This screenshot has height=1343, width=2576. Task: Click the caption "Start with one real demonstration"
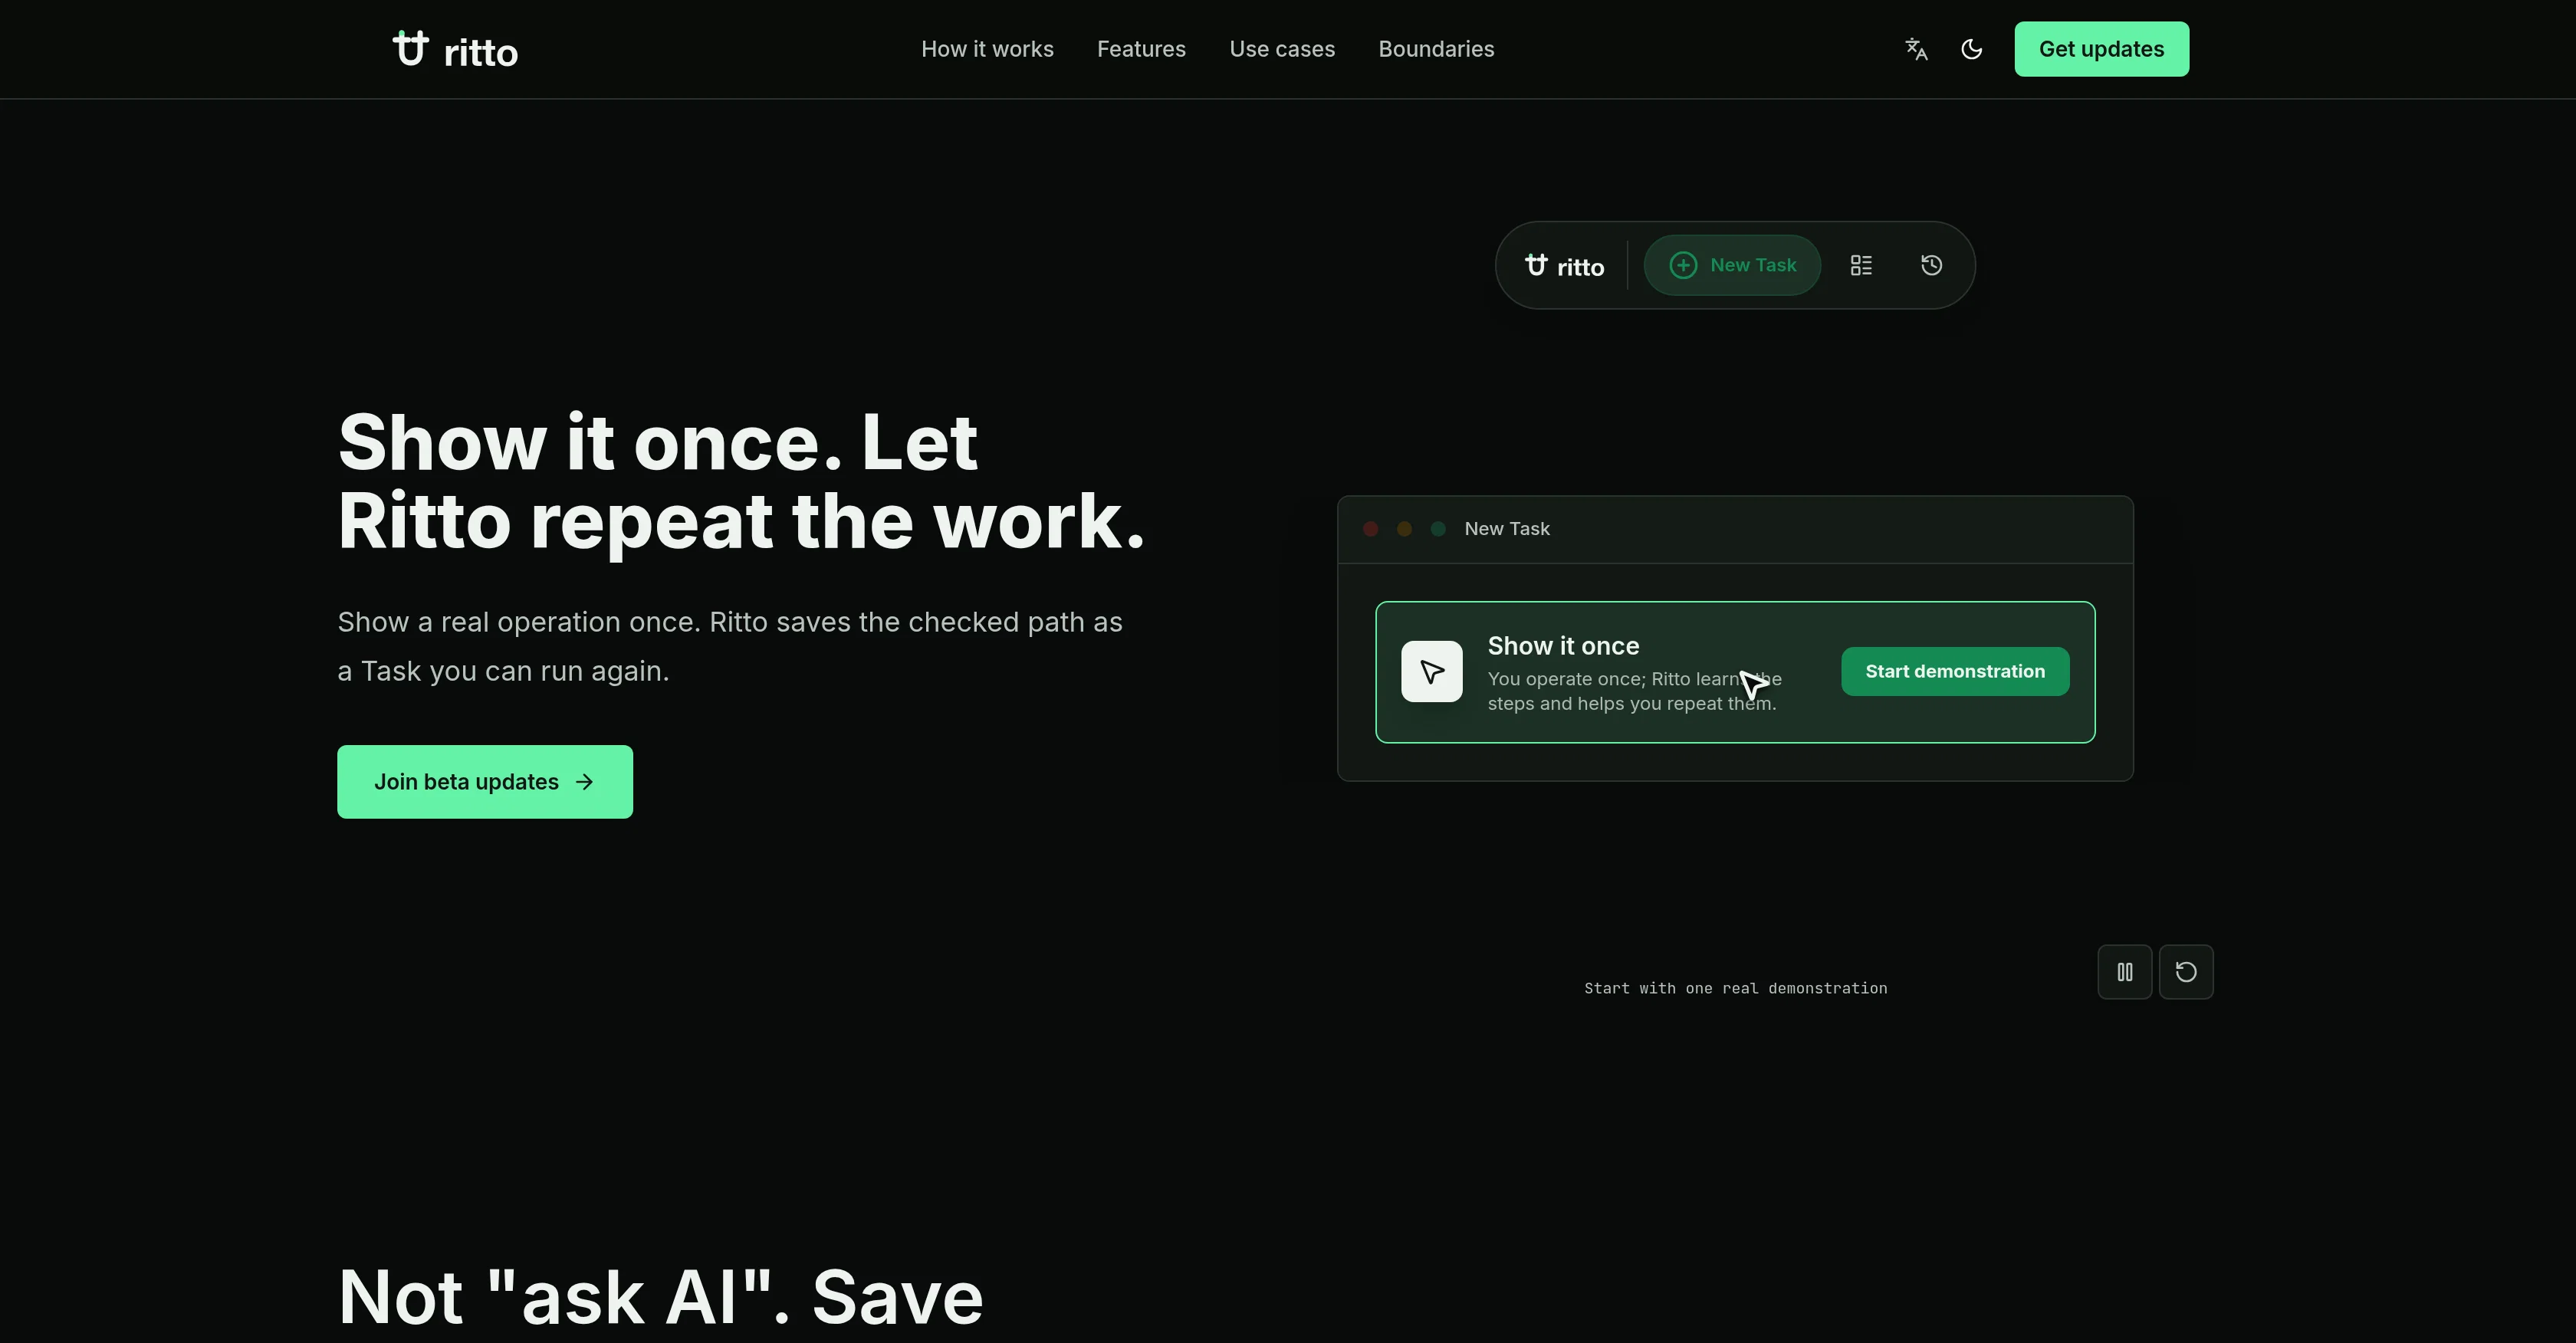tap(1735, 988)
